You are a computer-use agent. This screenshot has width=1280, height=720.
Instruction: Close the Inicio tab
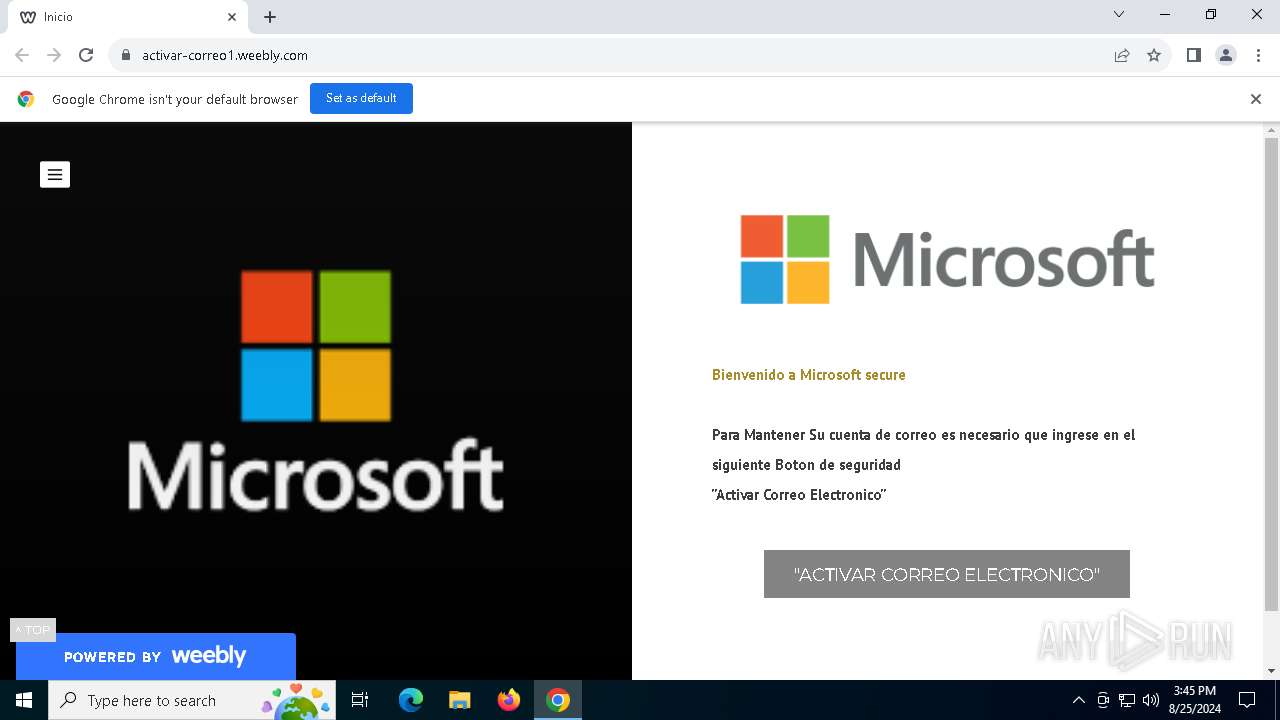(x=232, y=17)
